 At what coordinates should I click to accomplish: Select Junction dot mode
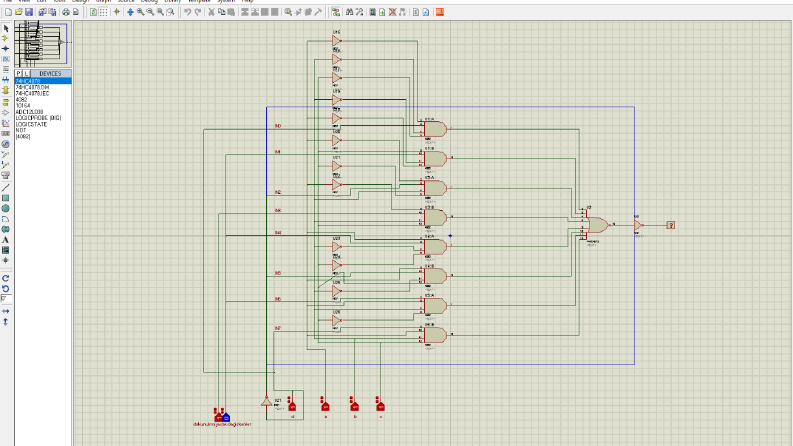point(6,49)
